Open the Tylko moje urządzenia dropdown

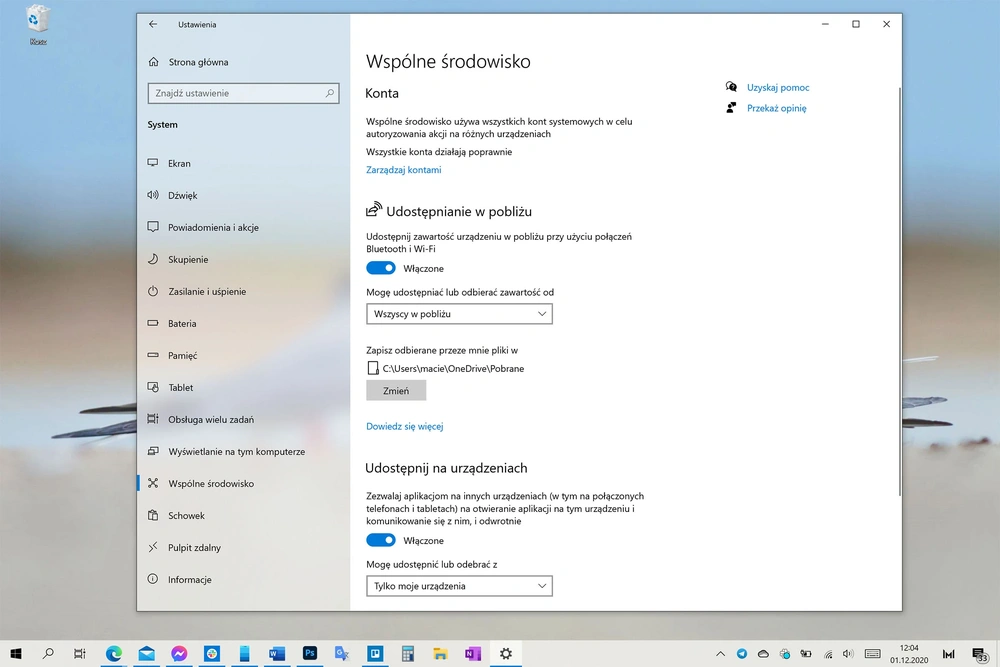tap(459, 586)
